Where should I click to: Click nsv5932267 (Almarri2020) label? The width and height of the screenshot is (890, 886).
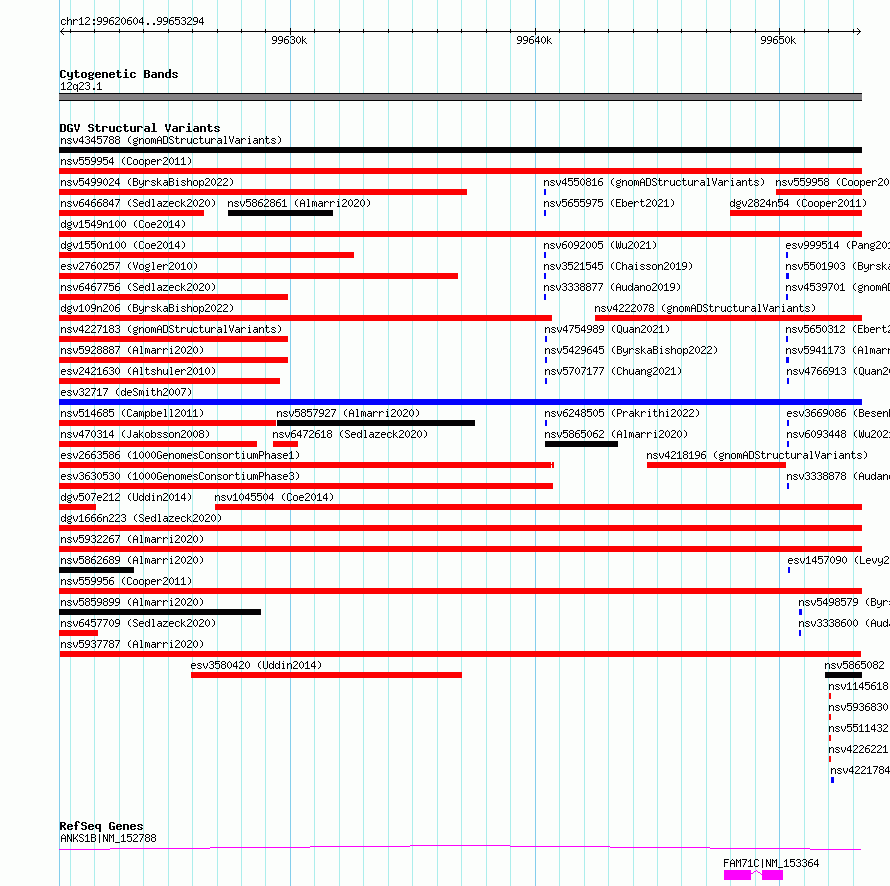coord(132,539)
